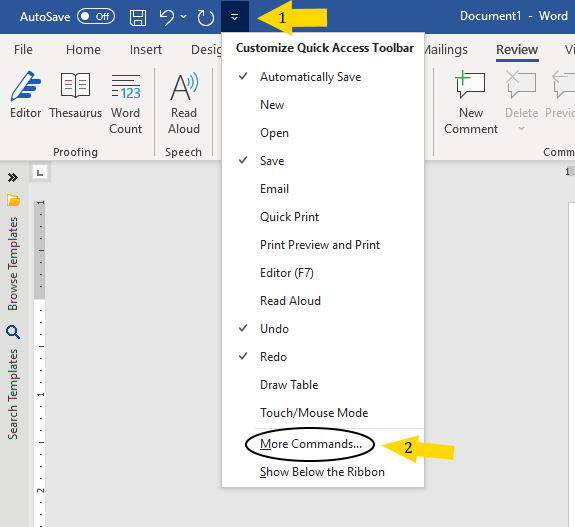Enable Touch/Mouse Mode in the menu
The width and height of the screenshot is (575, 527).
(x=323, y=413)
